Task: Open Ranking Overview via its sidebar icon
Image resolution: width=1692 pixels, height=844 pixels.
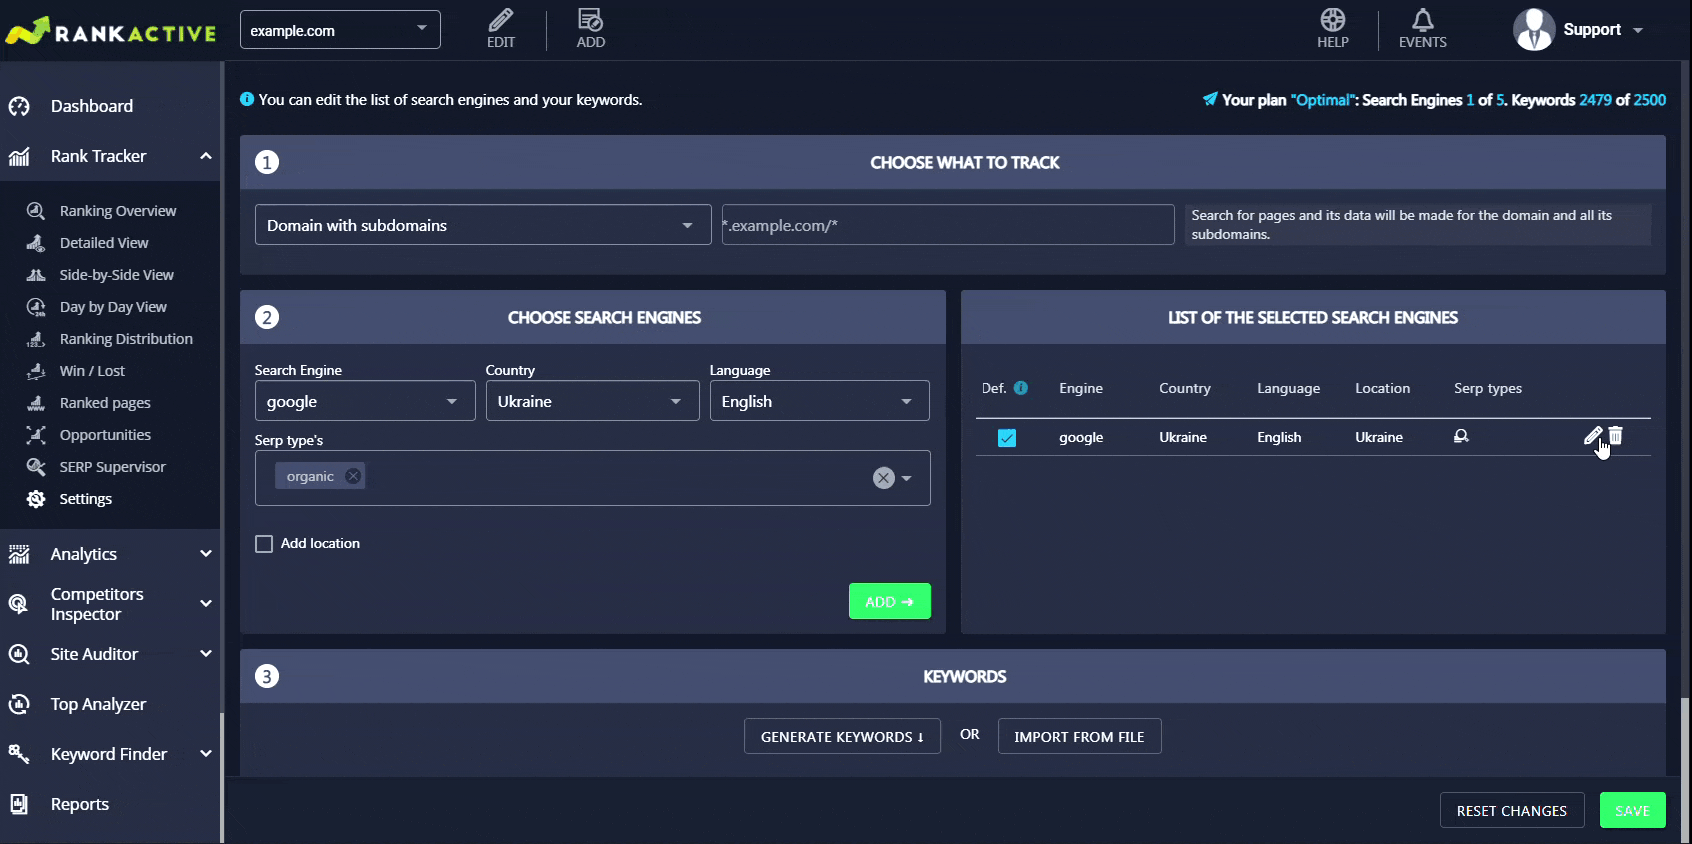Action: pyautogui.click(x=36, y=211)
